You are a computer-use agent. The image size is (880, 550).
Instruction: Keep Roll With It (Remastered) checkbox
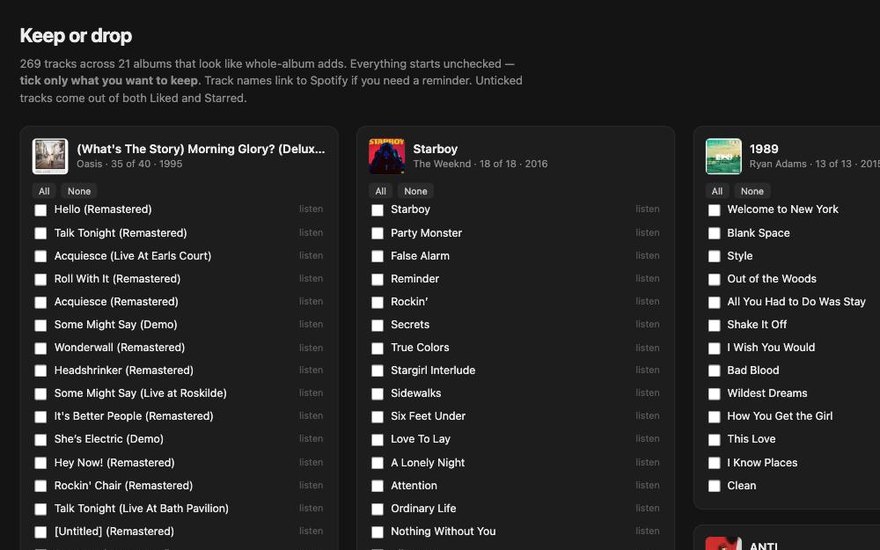pos(40,279)
